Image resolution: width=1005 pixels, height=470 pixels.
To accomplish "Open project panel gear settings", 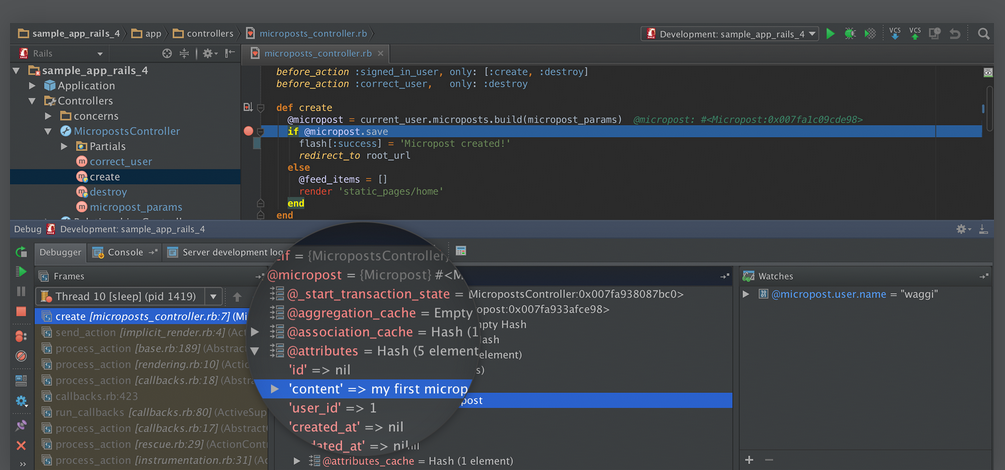I will (209, 54).
